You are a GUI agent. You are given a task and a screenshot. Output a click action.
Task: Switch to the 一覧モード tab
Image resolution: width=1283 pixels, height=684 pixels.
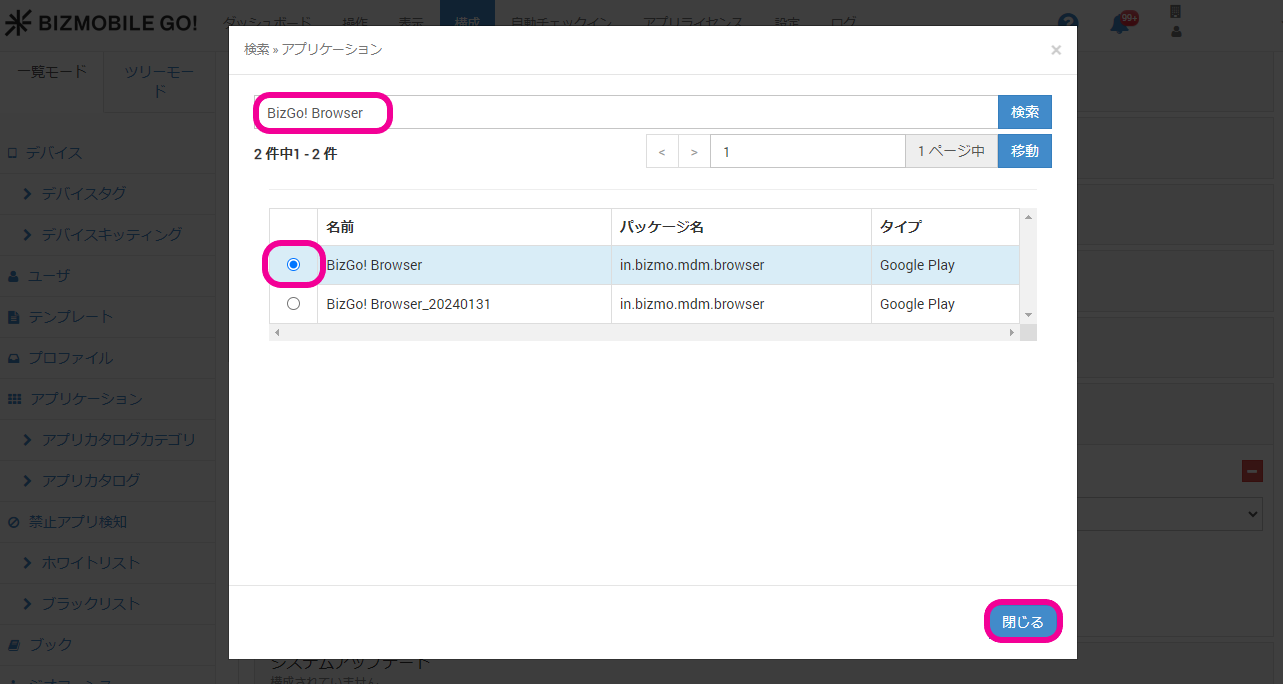pos(52,72)
